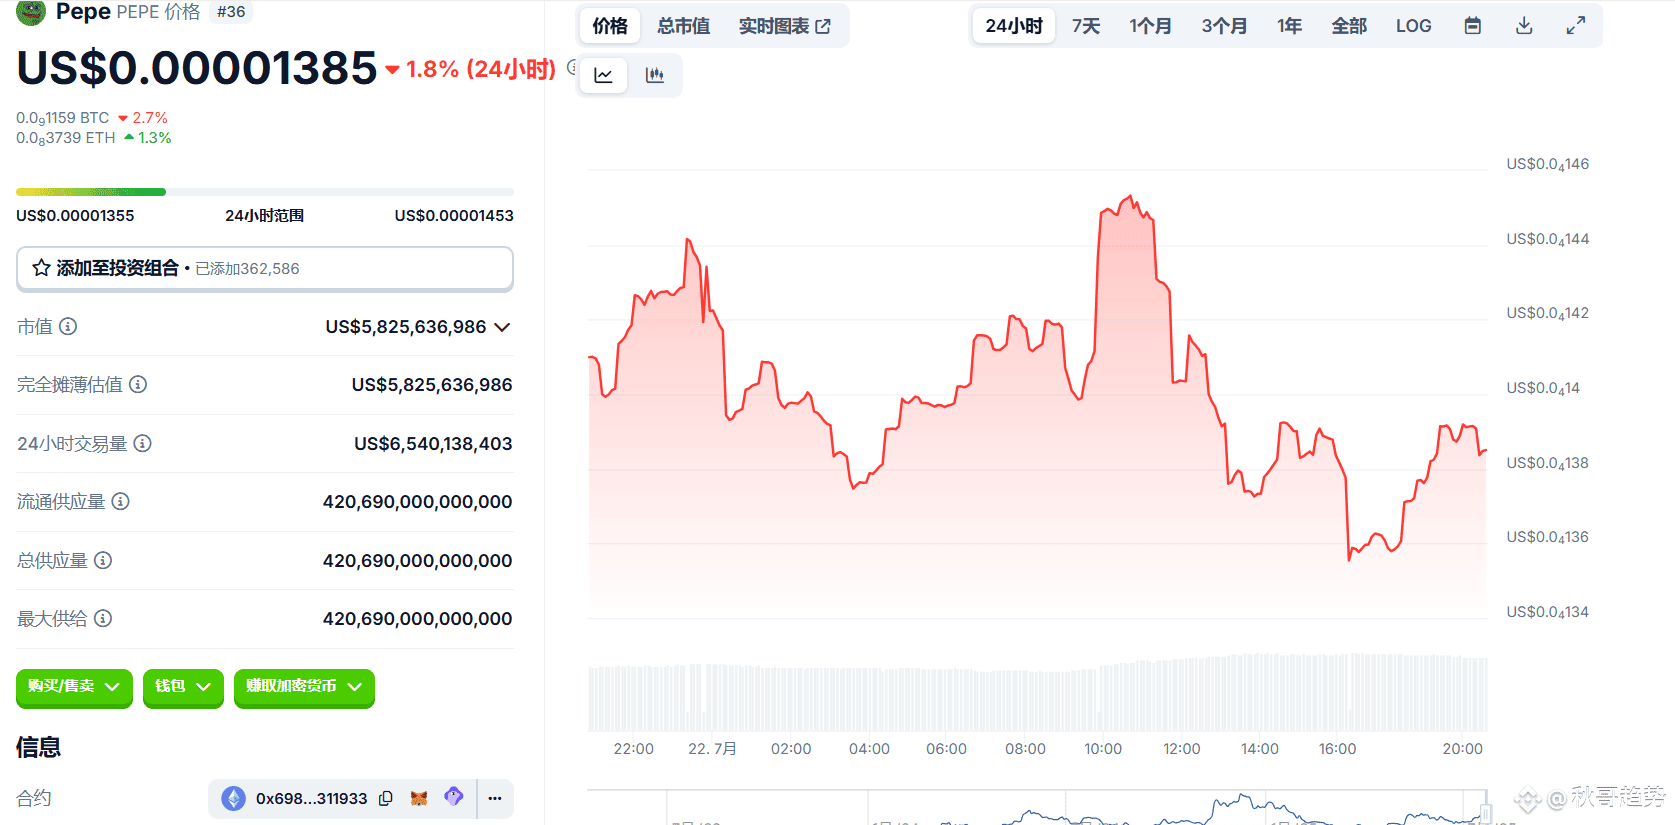Click the mini overview chart below timeline
The image size is (1675, 825).
coord(1037,808)
